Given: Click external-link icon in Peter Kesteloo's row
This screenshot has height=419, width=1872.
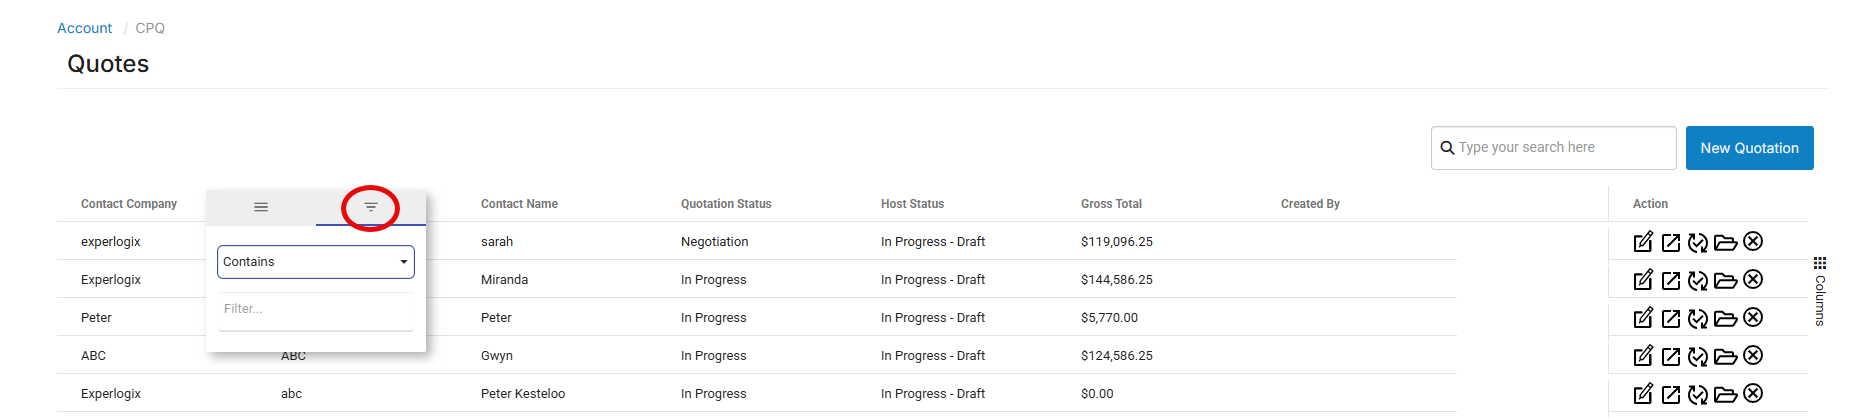Looking at the screenshot, I should coord(1671,394).
